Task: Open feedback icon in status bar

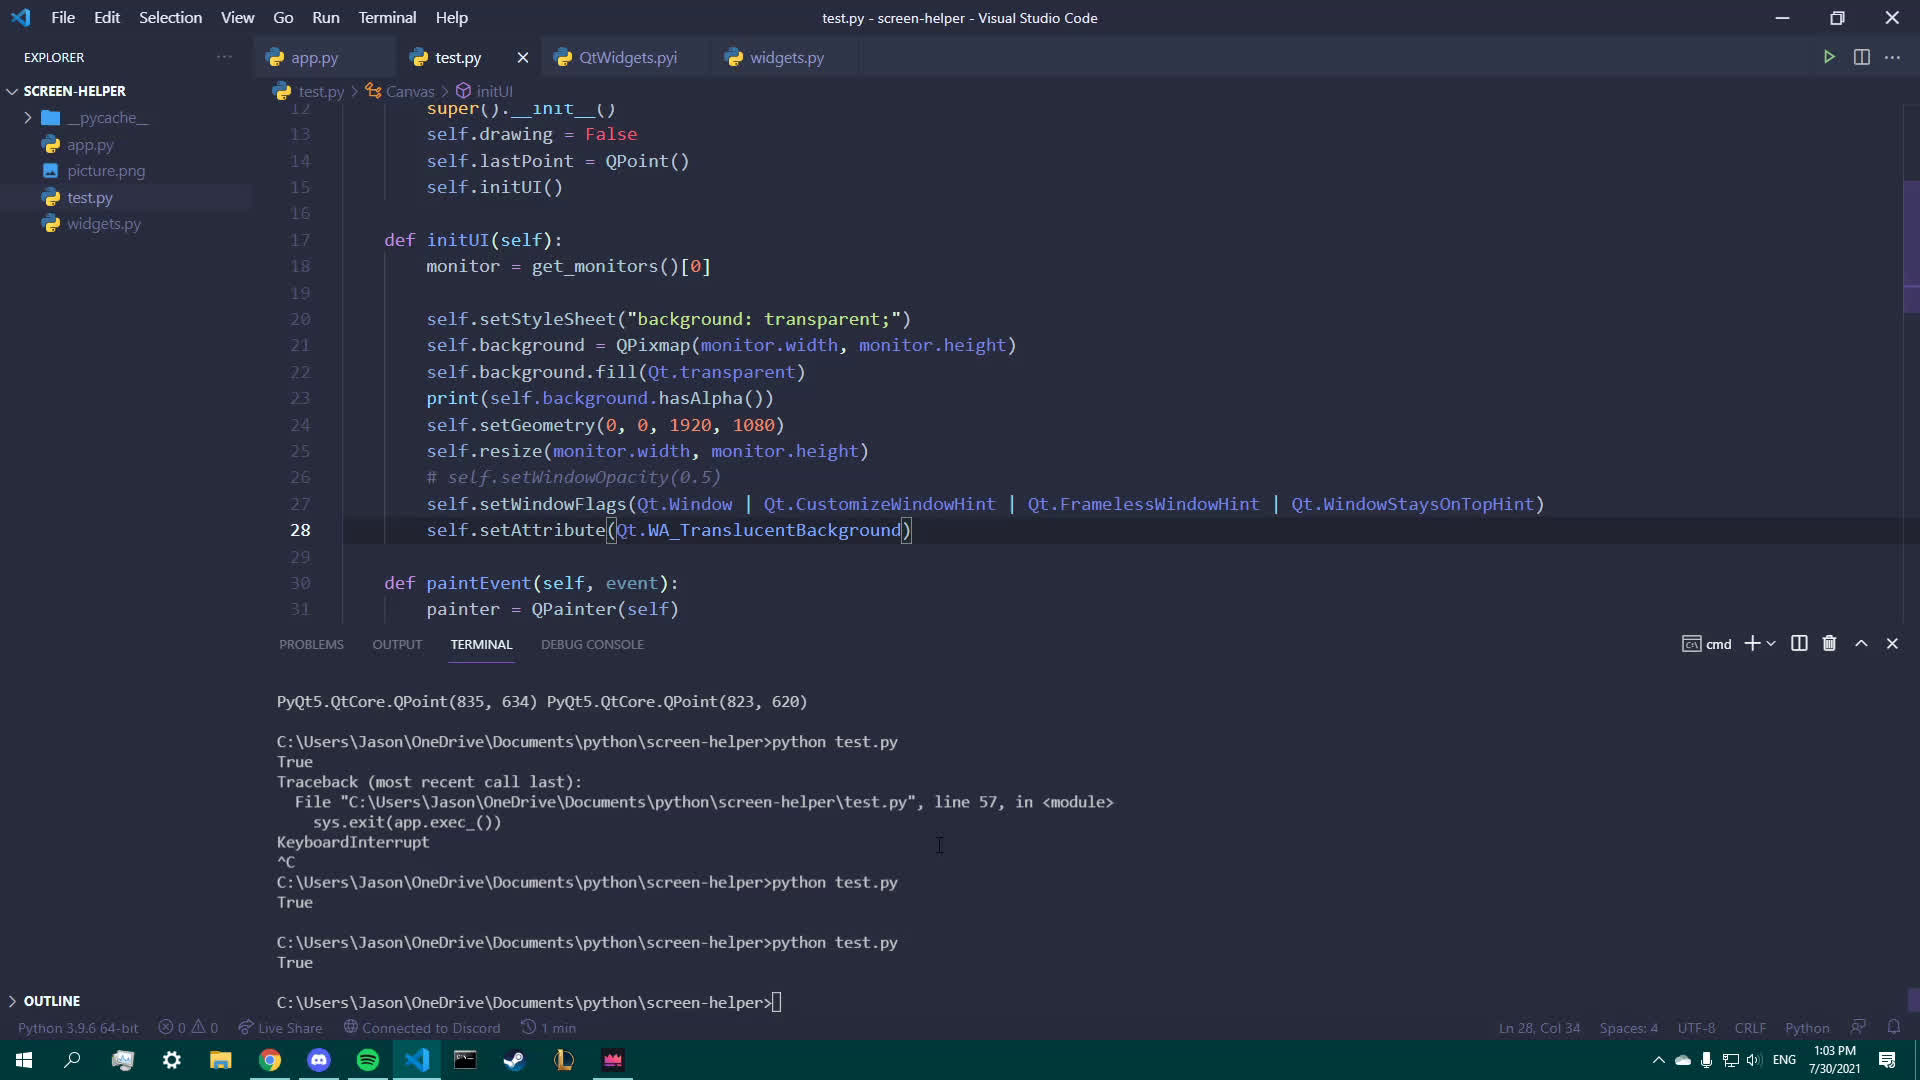Action: coord(1858,1027)
